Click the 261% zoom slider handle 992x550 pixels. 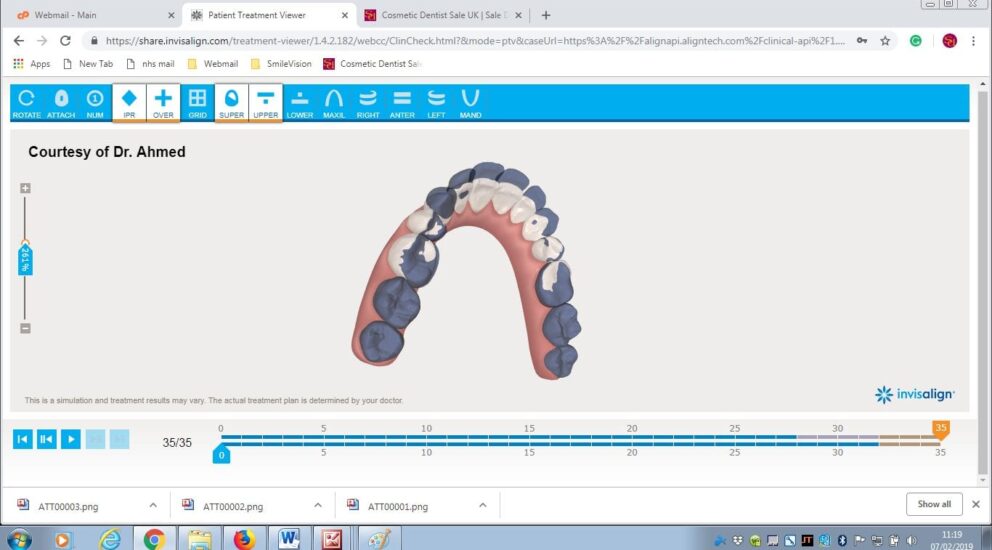pos(25,259)
